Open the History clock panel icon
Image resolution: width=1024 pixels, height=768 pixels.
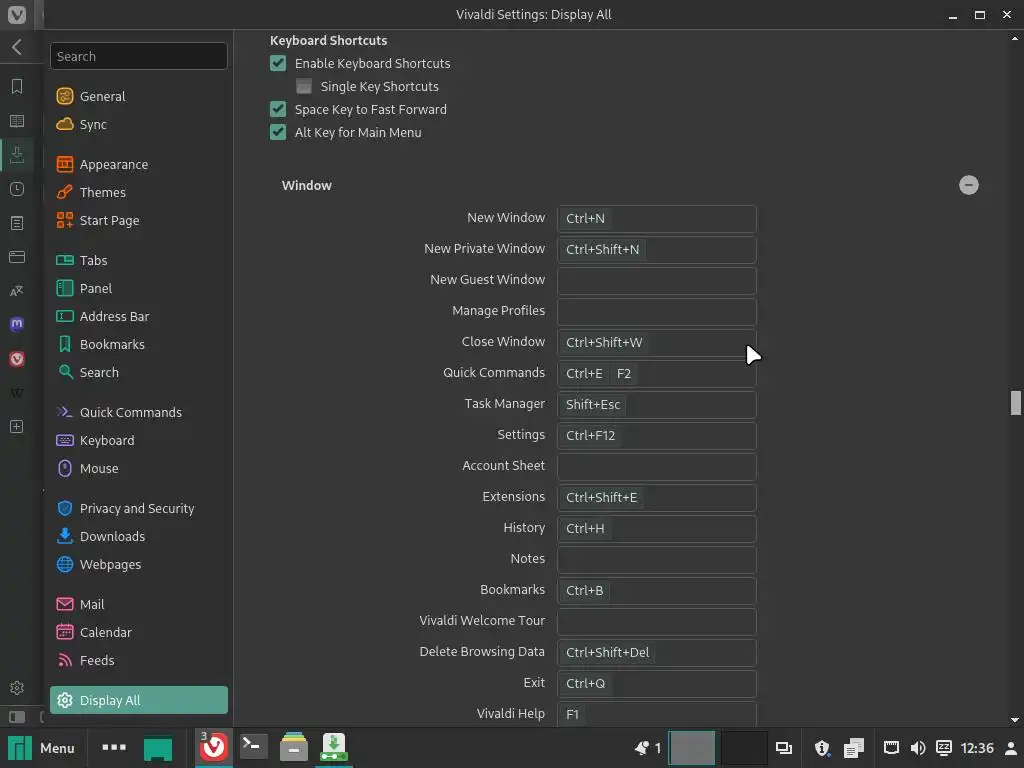point(17,189)
